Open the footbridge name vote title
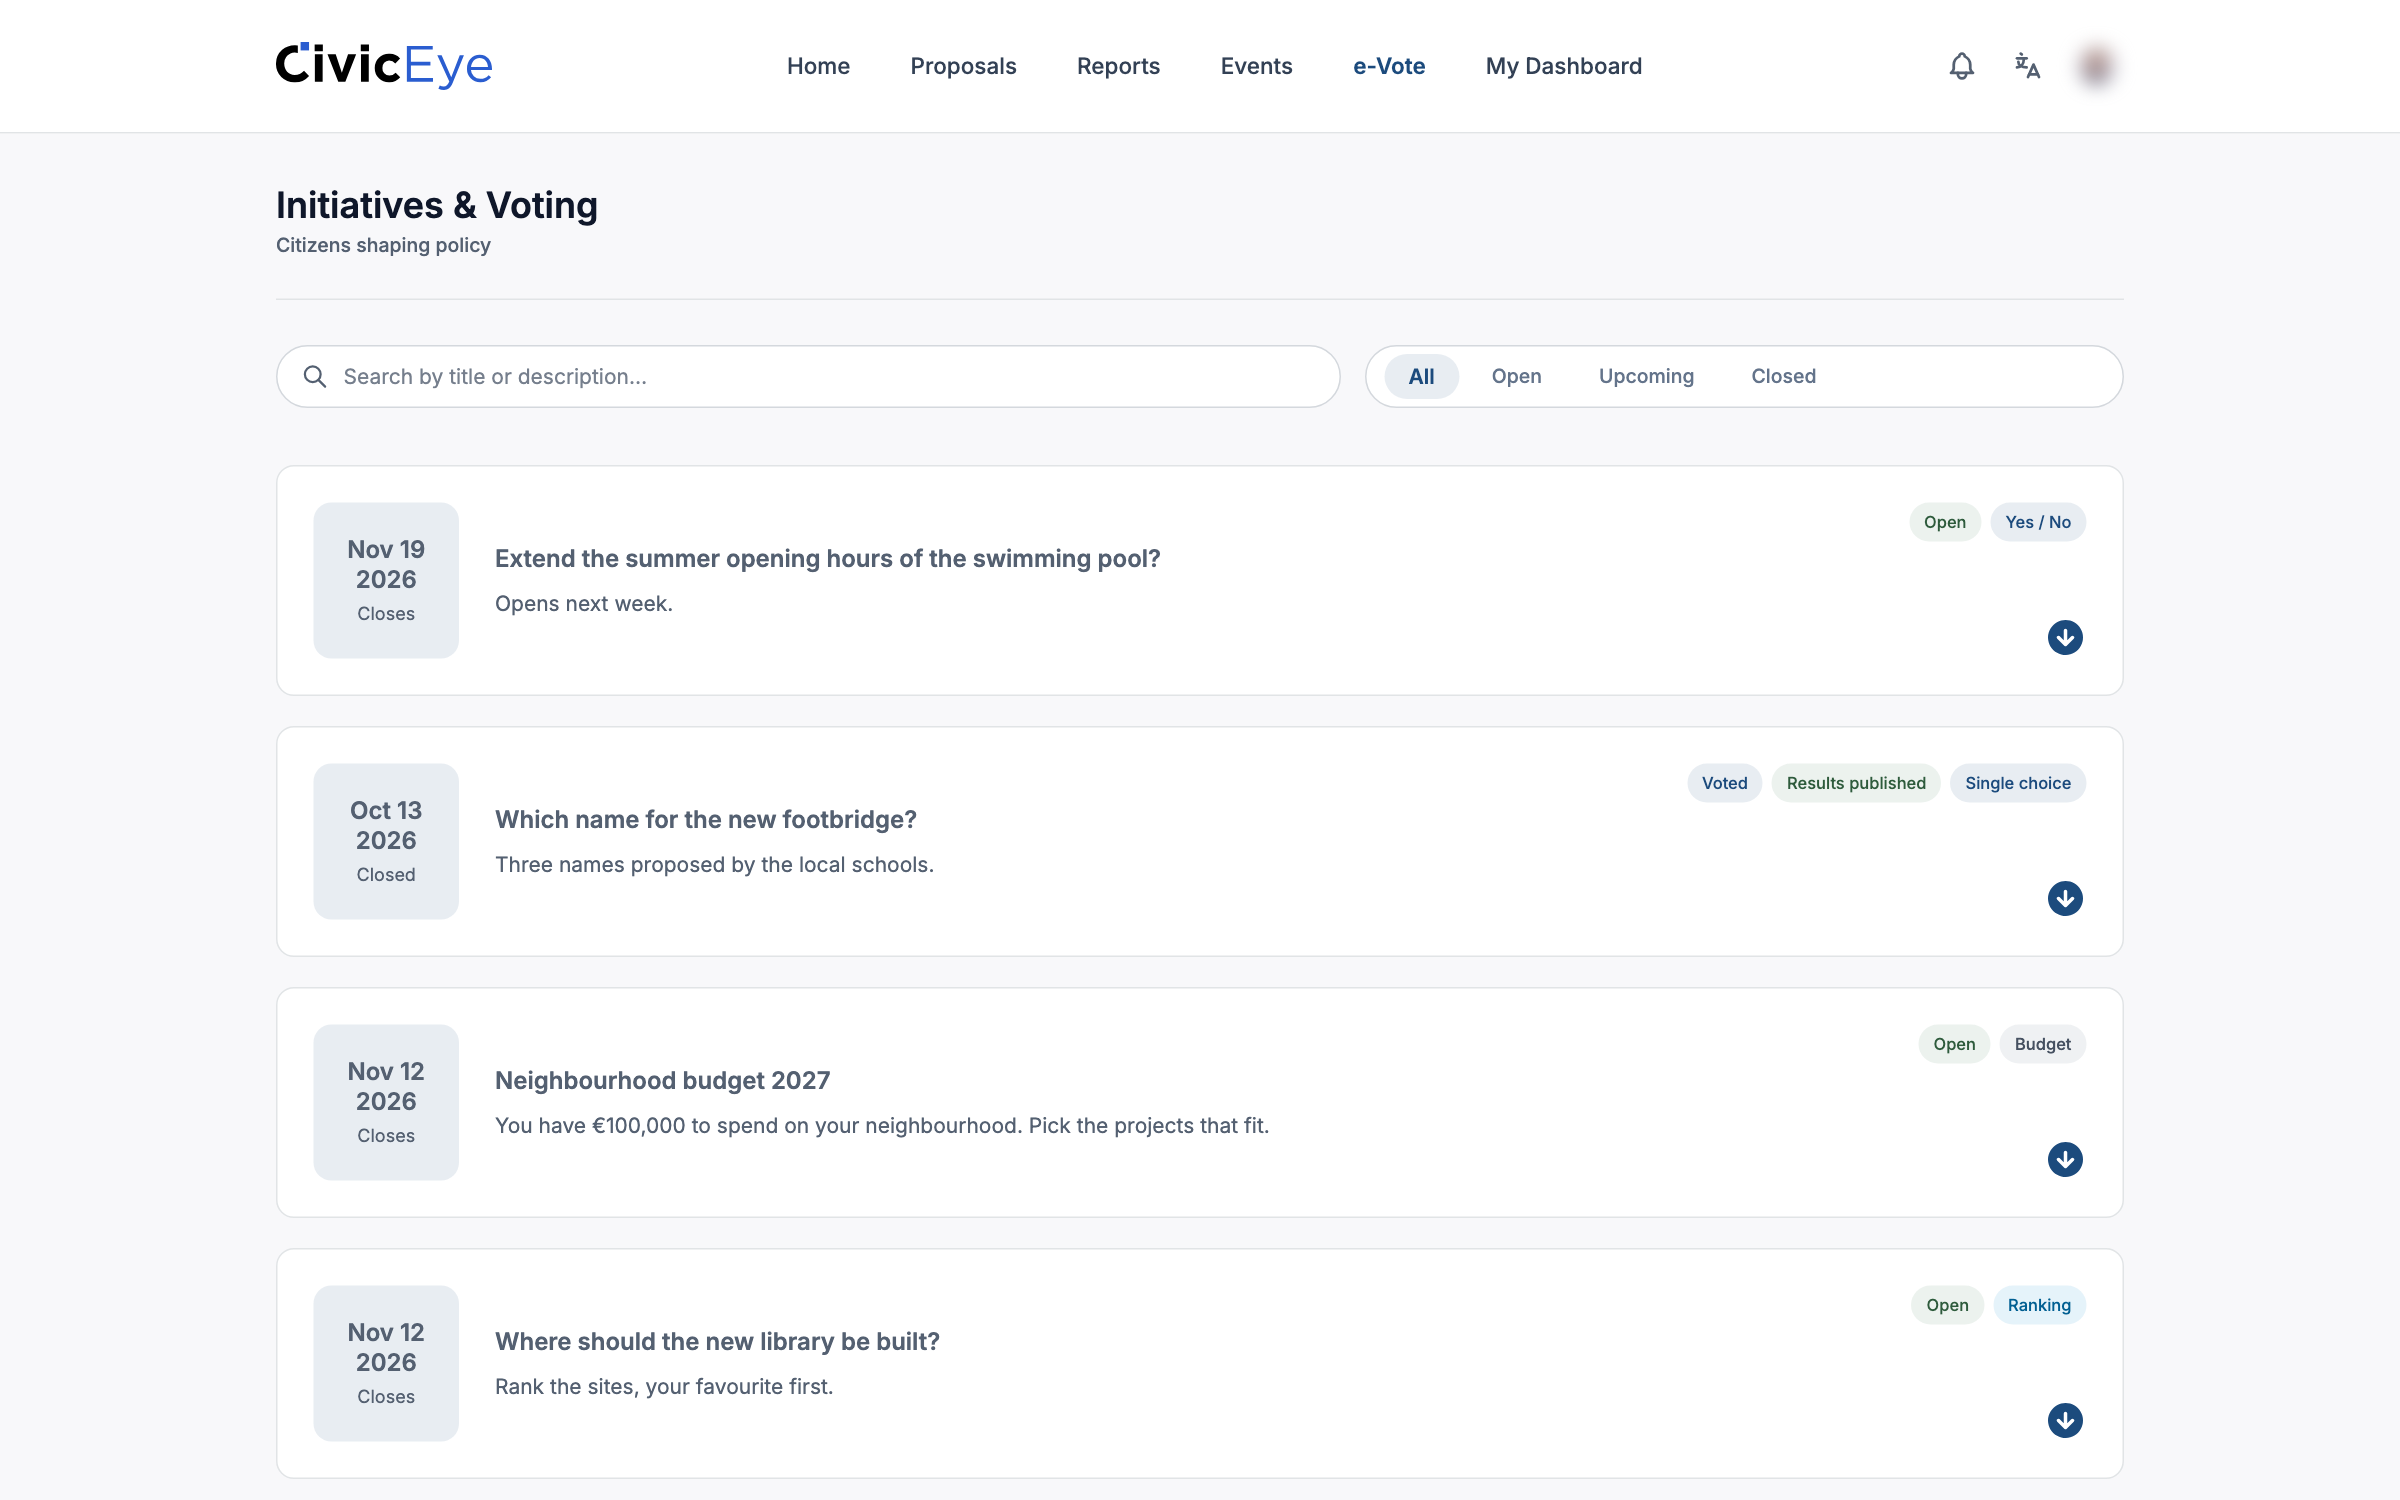2400x1500 pixels. click(x=705, y=819)
